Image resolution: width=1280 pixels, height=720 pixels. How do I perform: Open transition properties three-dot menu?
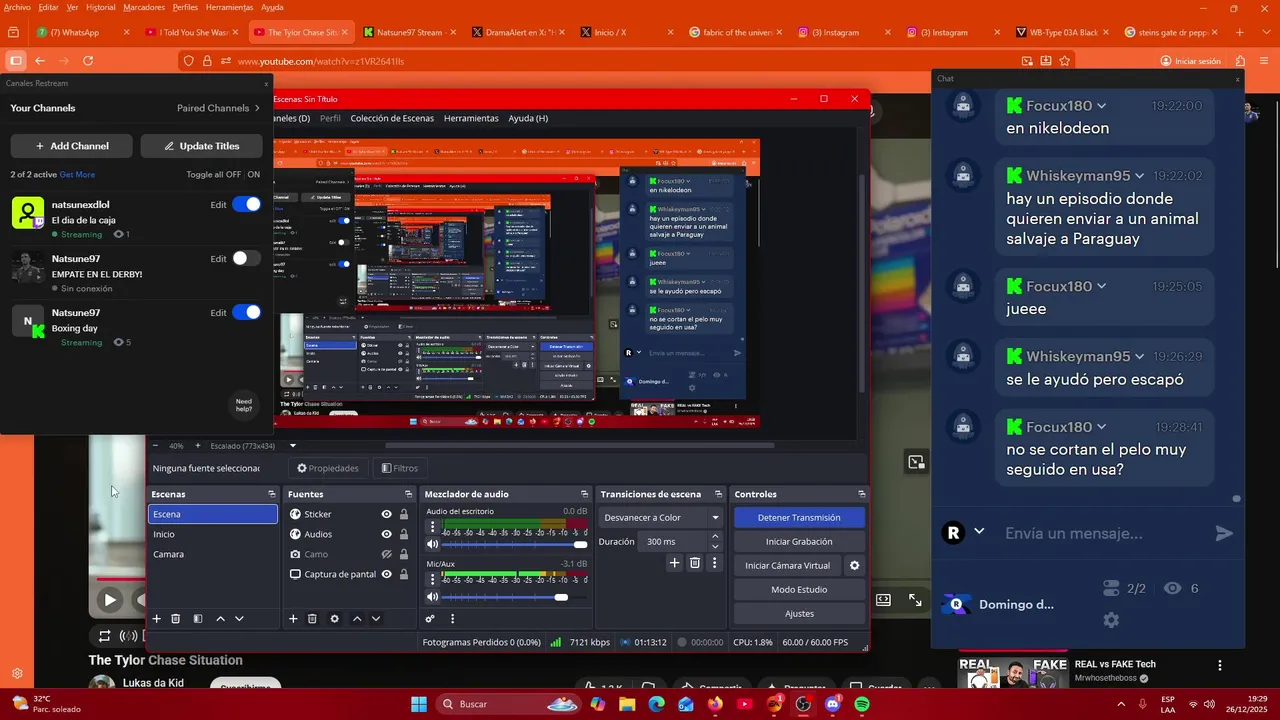(x=714, y=563)
